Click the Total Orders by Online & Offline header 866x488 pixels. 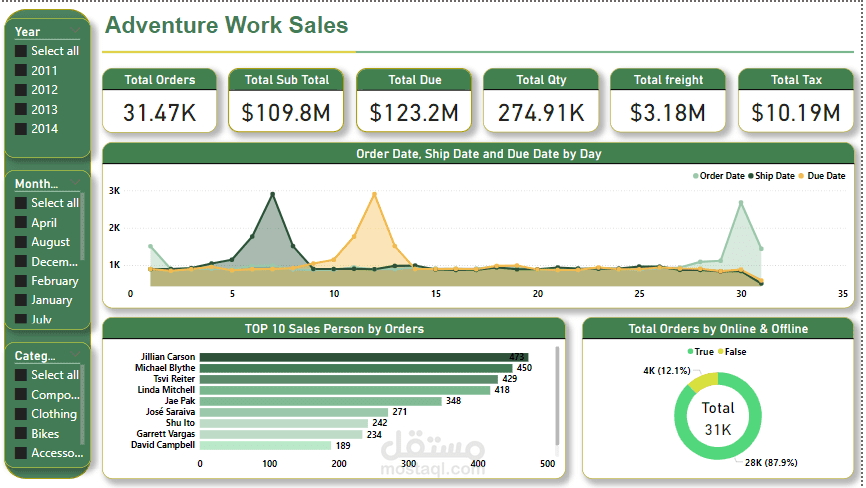coord(718,329)
